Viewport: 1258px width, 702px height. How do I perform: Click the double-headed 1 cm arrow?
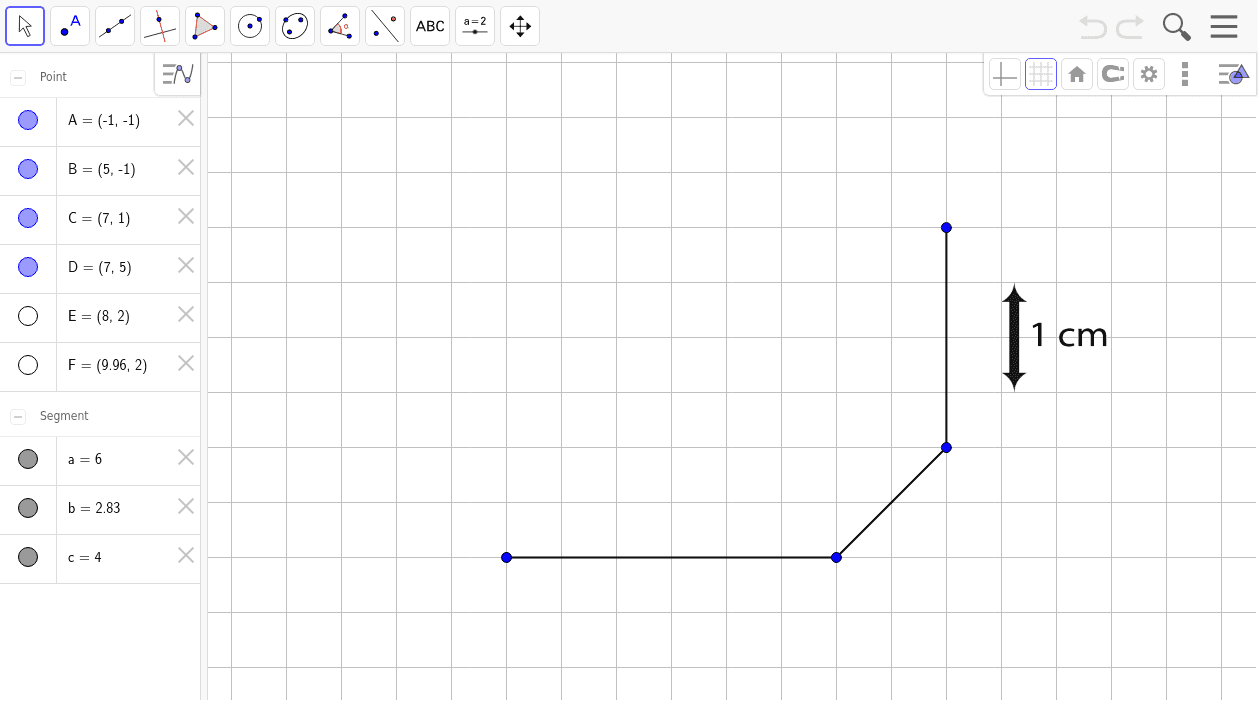[x=1014, y=337]
